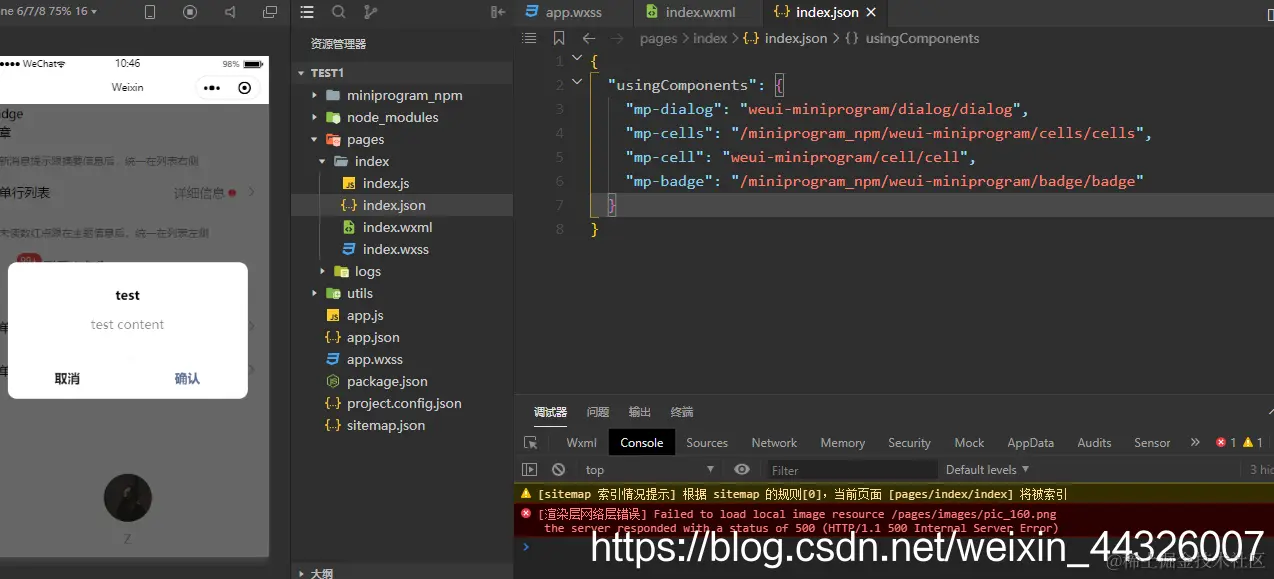This screenshot has width=1274, height=579.
Task: Click the mini program three-dot menu capsule
Action: point(212,88)
